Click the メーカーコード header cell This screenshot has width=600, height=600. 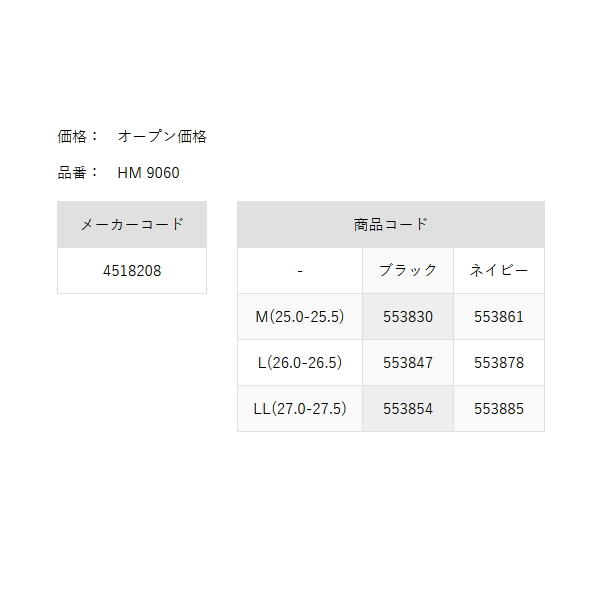coord(132,224)
